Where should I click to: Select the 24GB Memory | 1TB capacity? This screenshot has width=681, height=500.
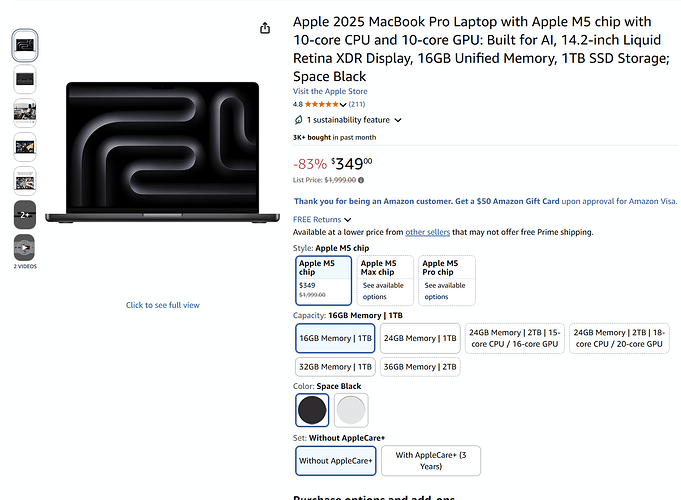[x=420, y=338]
